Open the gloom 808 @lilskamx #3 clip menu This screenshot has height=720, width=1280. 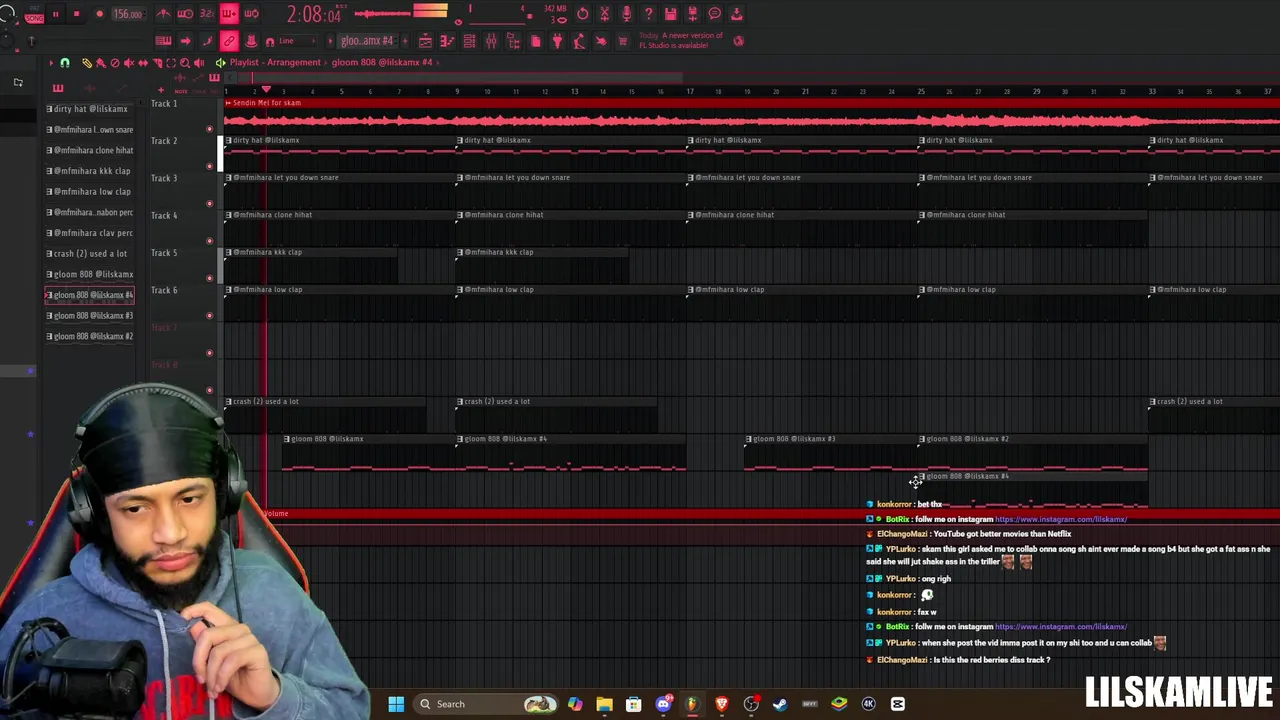749,439
